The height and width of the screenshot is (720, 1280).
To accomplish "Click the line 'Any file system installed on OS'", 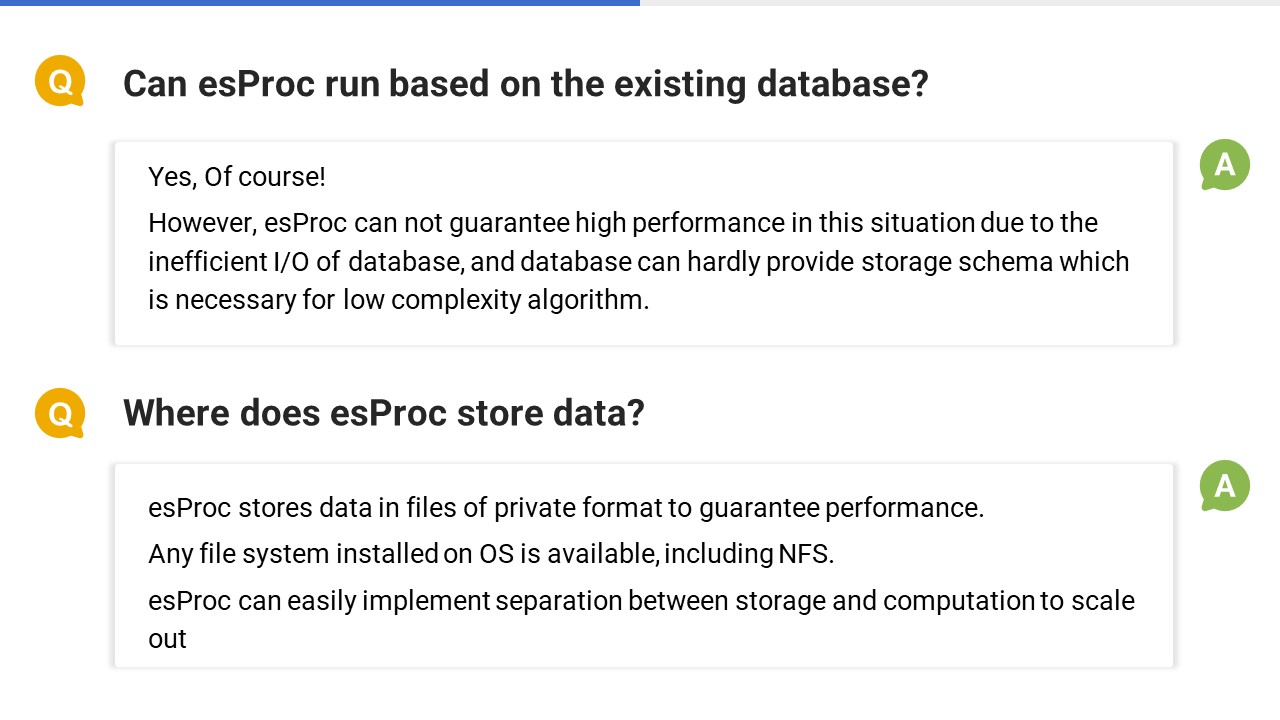I will [490, 553].
